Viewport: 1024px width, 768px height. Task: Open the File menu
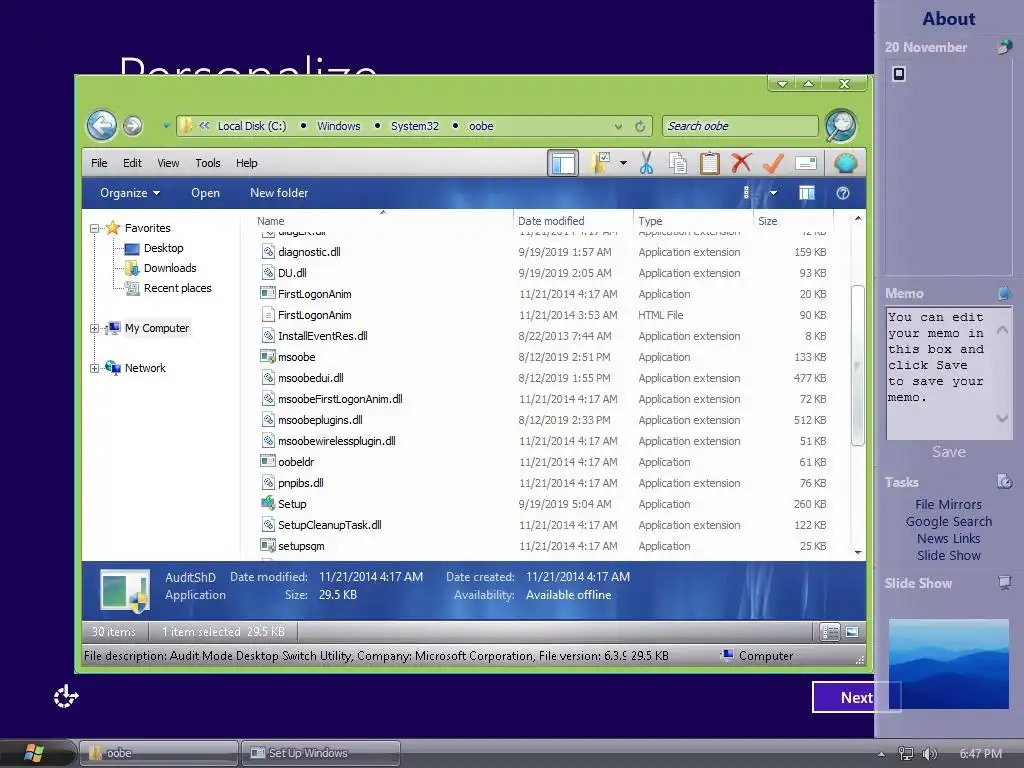(99, 163)
